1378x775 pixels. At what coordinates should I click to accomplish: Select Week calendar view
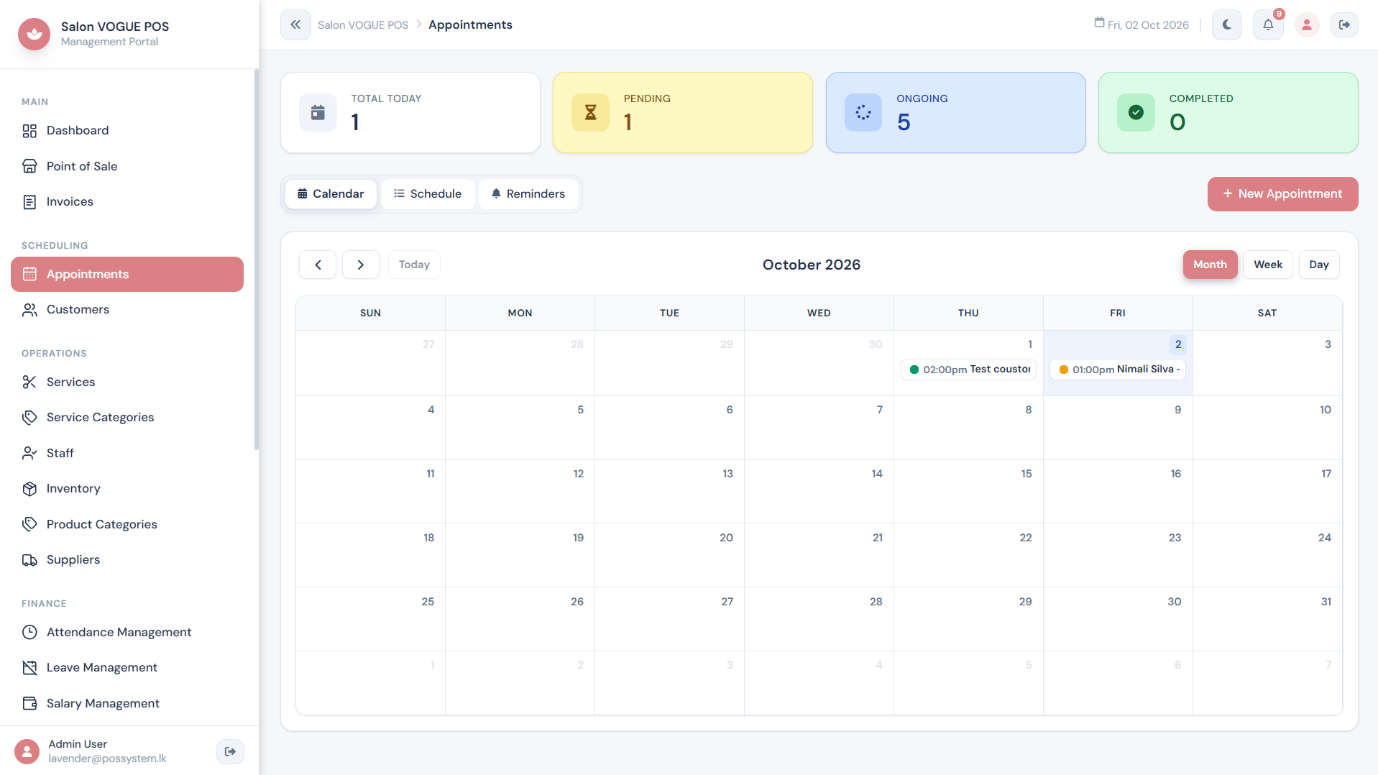pos(1268,265)
